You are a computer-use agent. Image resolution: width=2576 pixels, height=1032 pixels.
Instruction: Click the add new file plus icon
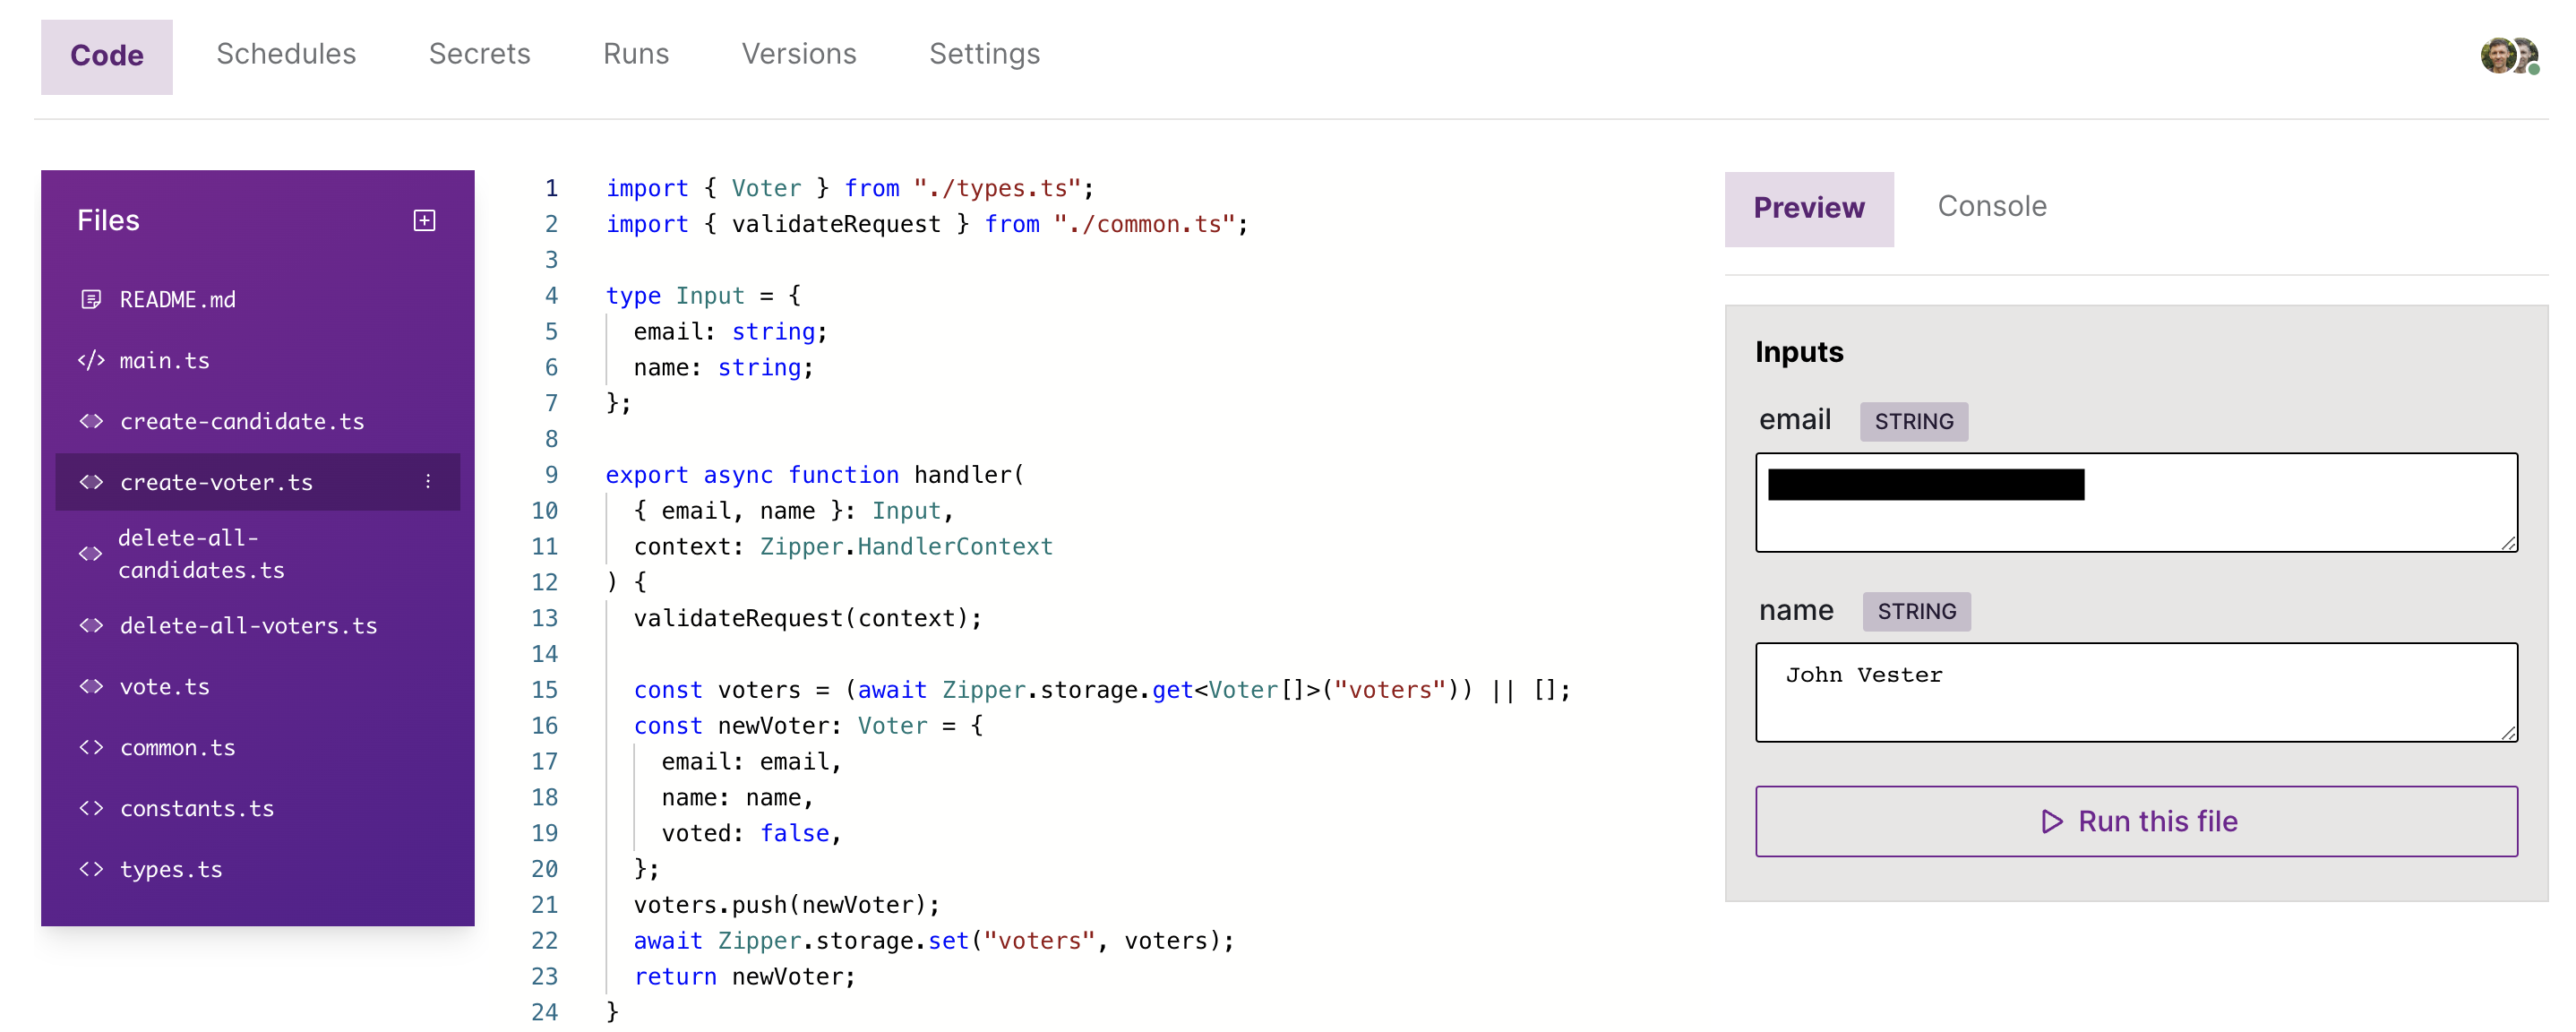[424, 220]
